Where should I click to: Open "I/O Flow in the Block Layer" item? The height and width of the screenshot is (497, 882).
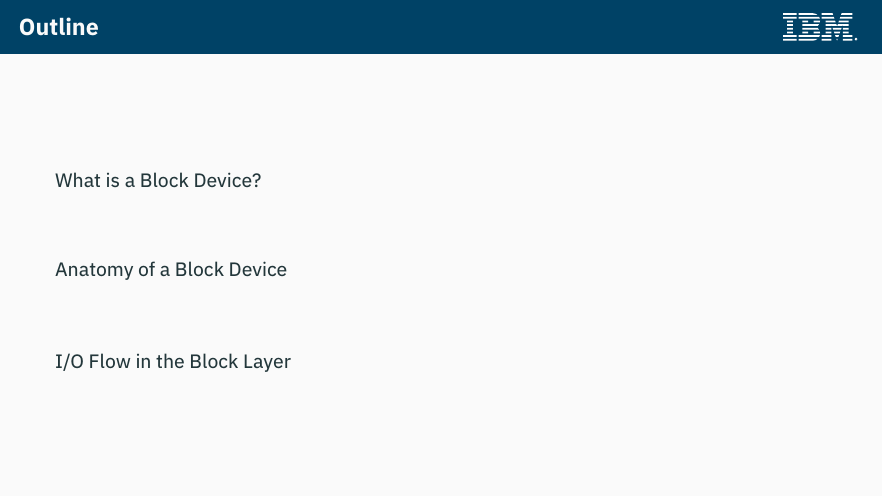tap(173, 362)
